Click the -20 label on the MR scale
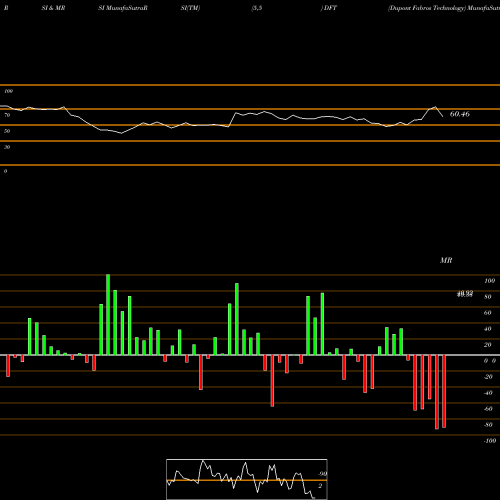The height and width of the screenshot is (500, 500). (488, 377)
